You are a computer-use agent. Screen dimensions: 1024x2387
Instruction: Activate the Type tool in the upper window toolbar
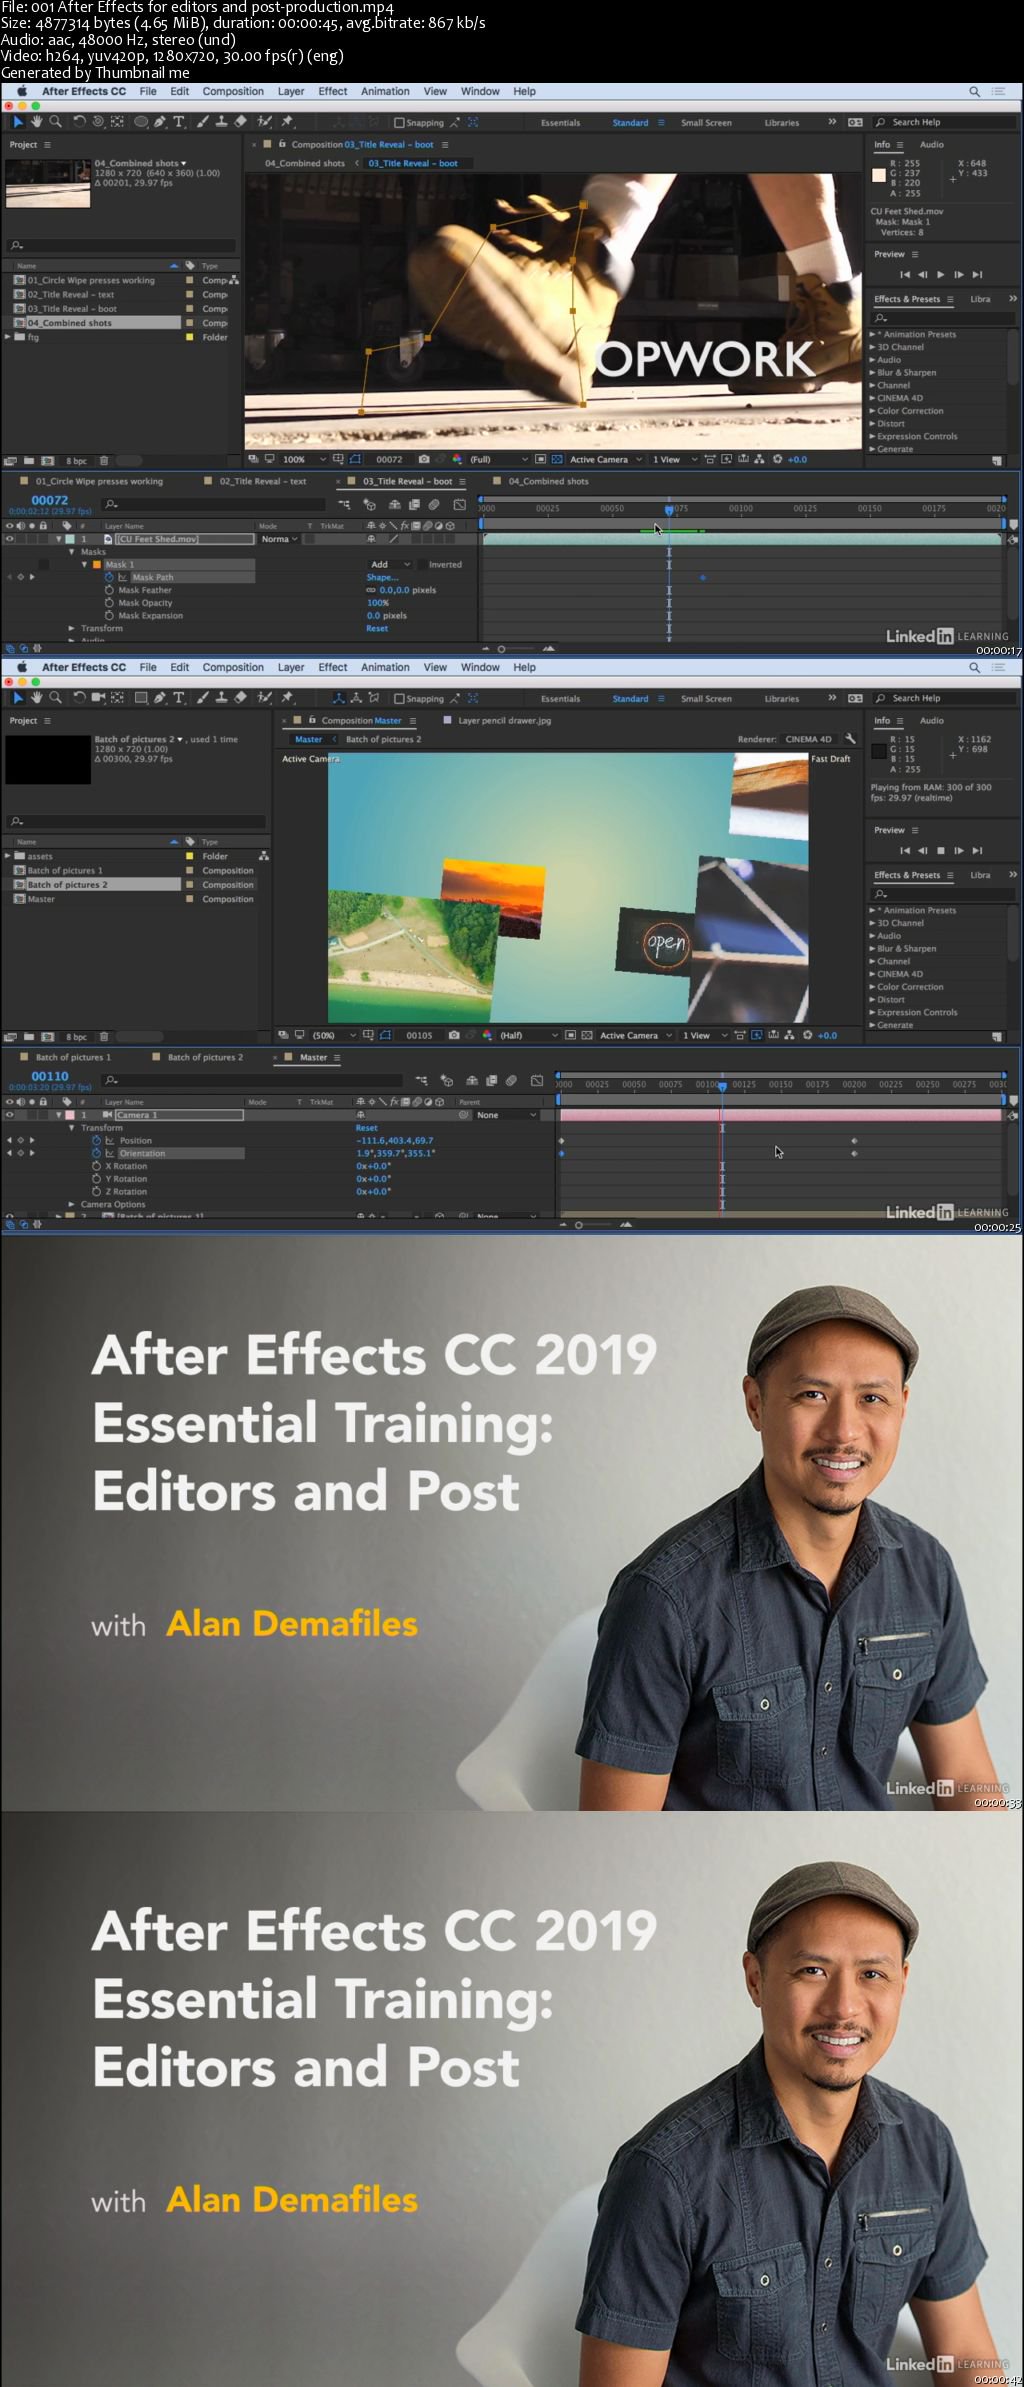179,122
